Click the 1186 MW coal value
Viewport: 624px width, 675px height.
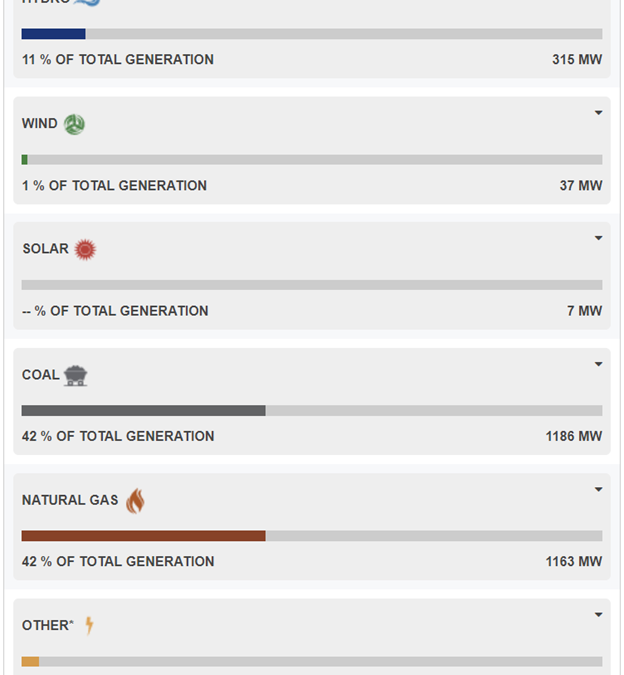click(574, 436)
